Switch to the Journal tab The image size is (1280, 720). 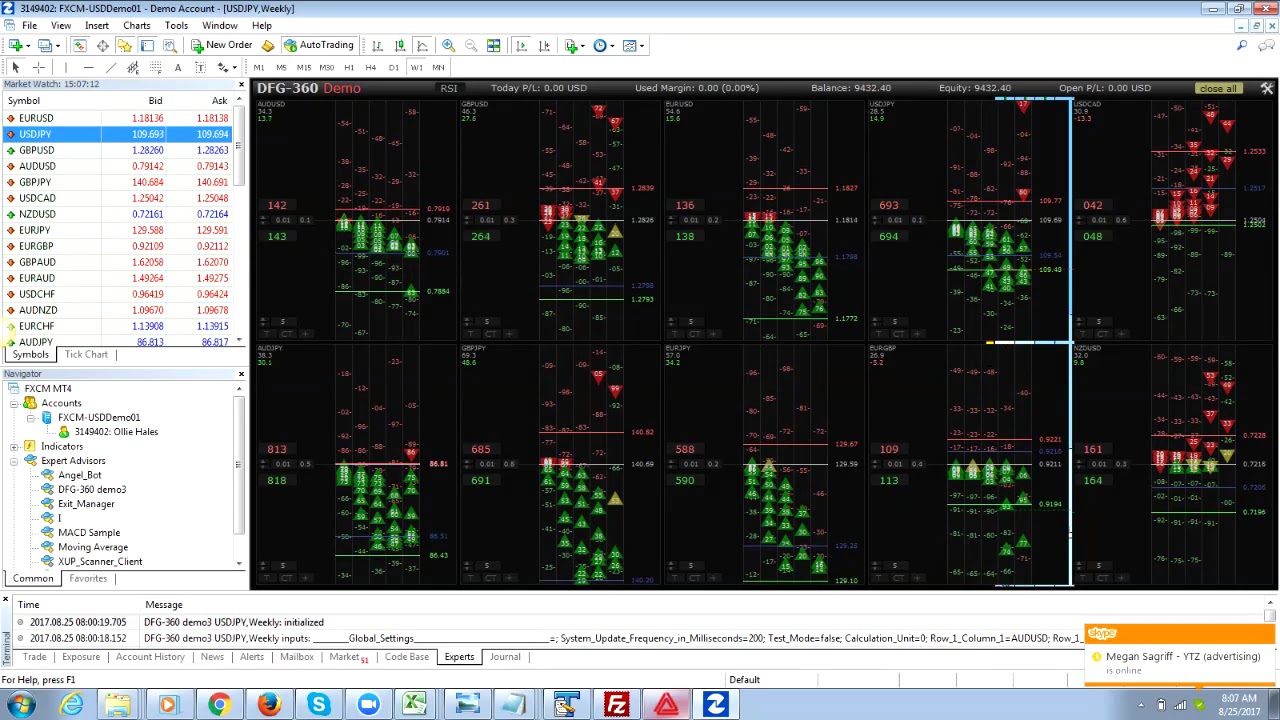tap(505, 657)
